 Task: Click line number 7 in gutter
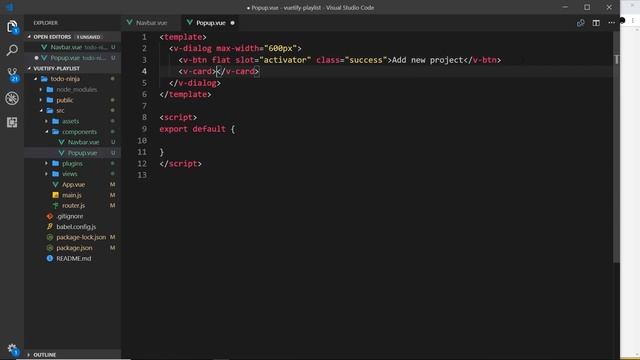(x=144, y=106)
